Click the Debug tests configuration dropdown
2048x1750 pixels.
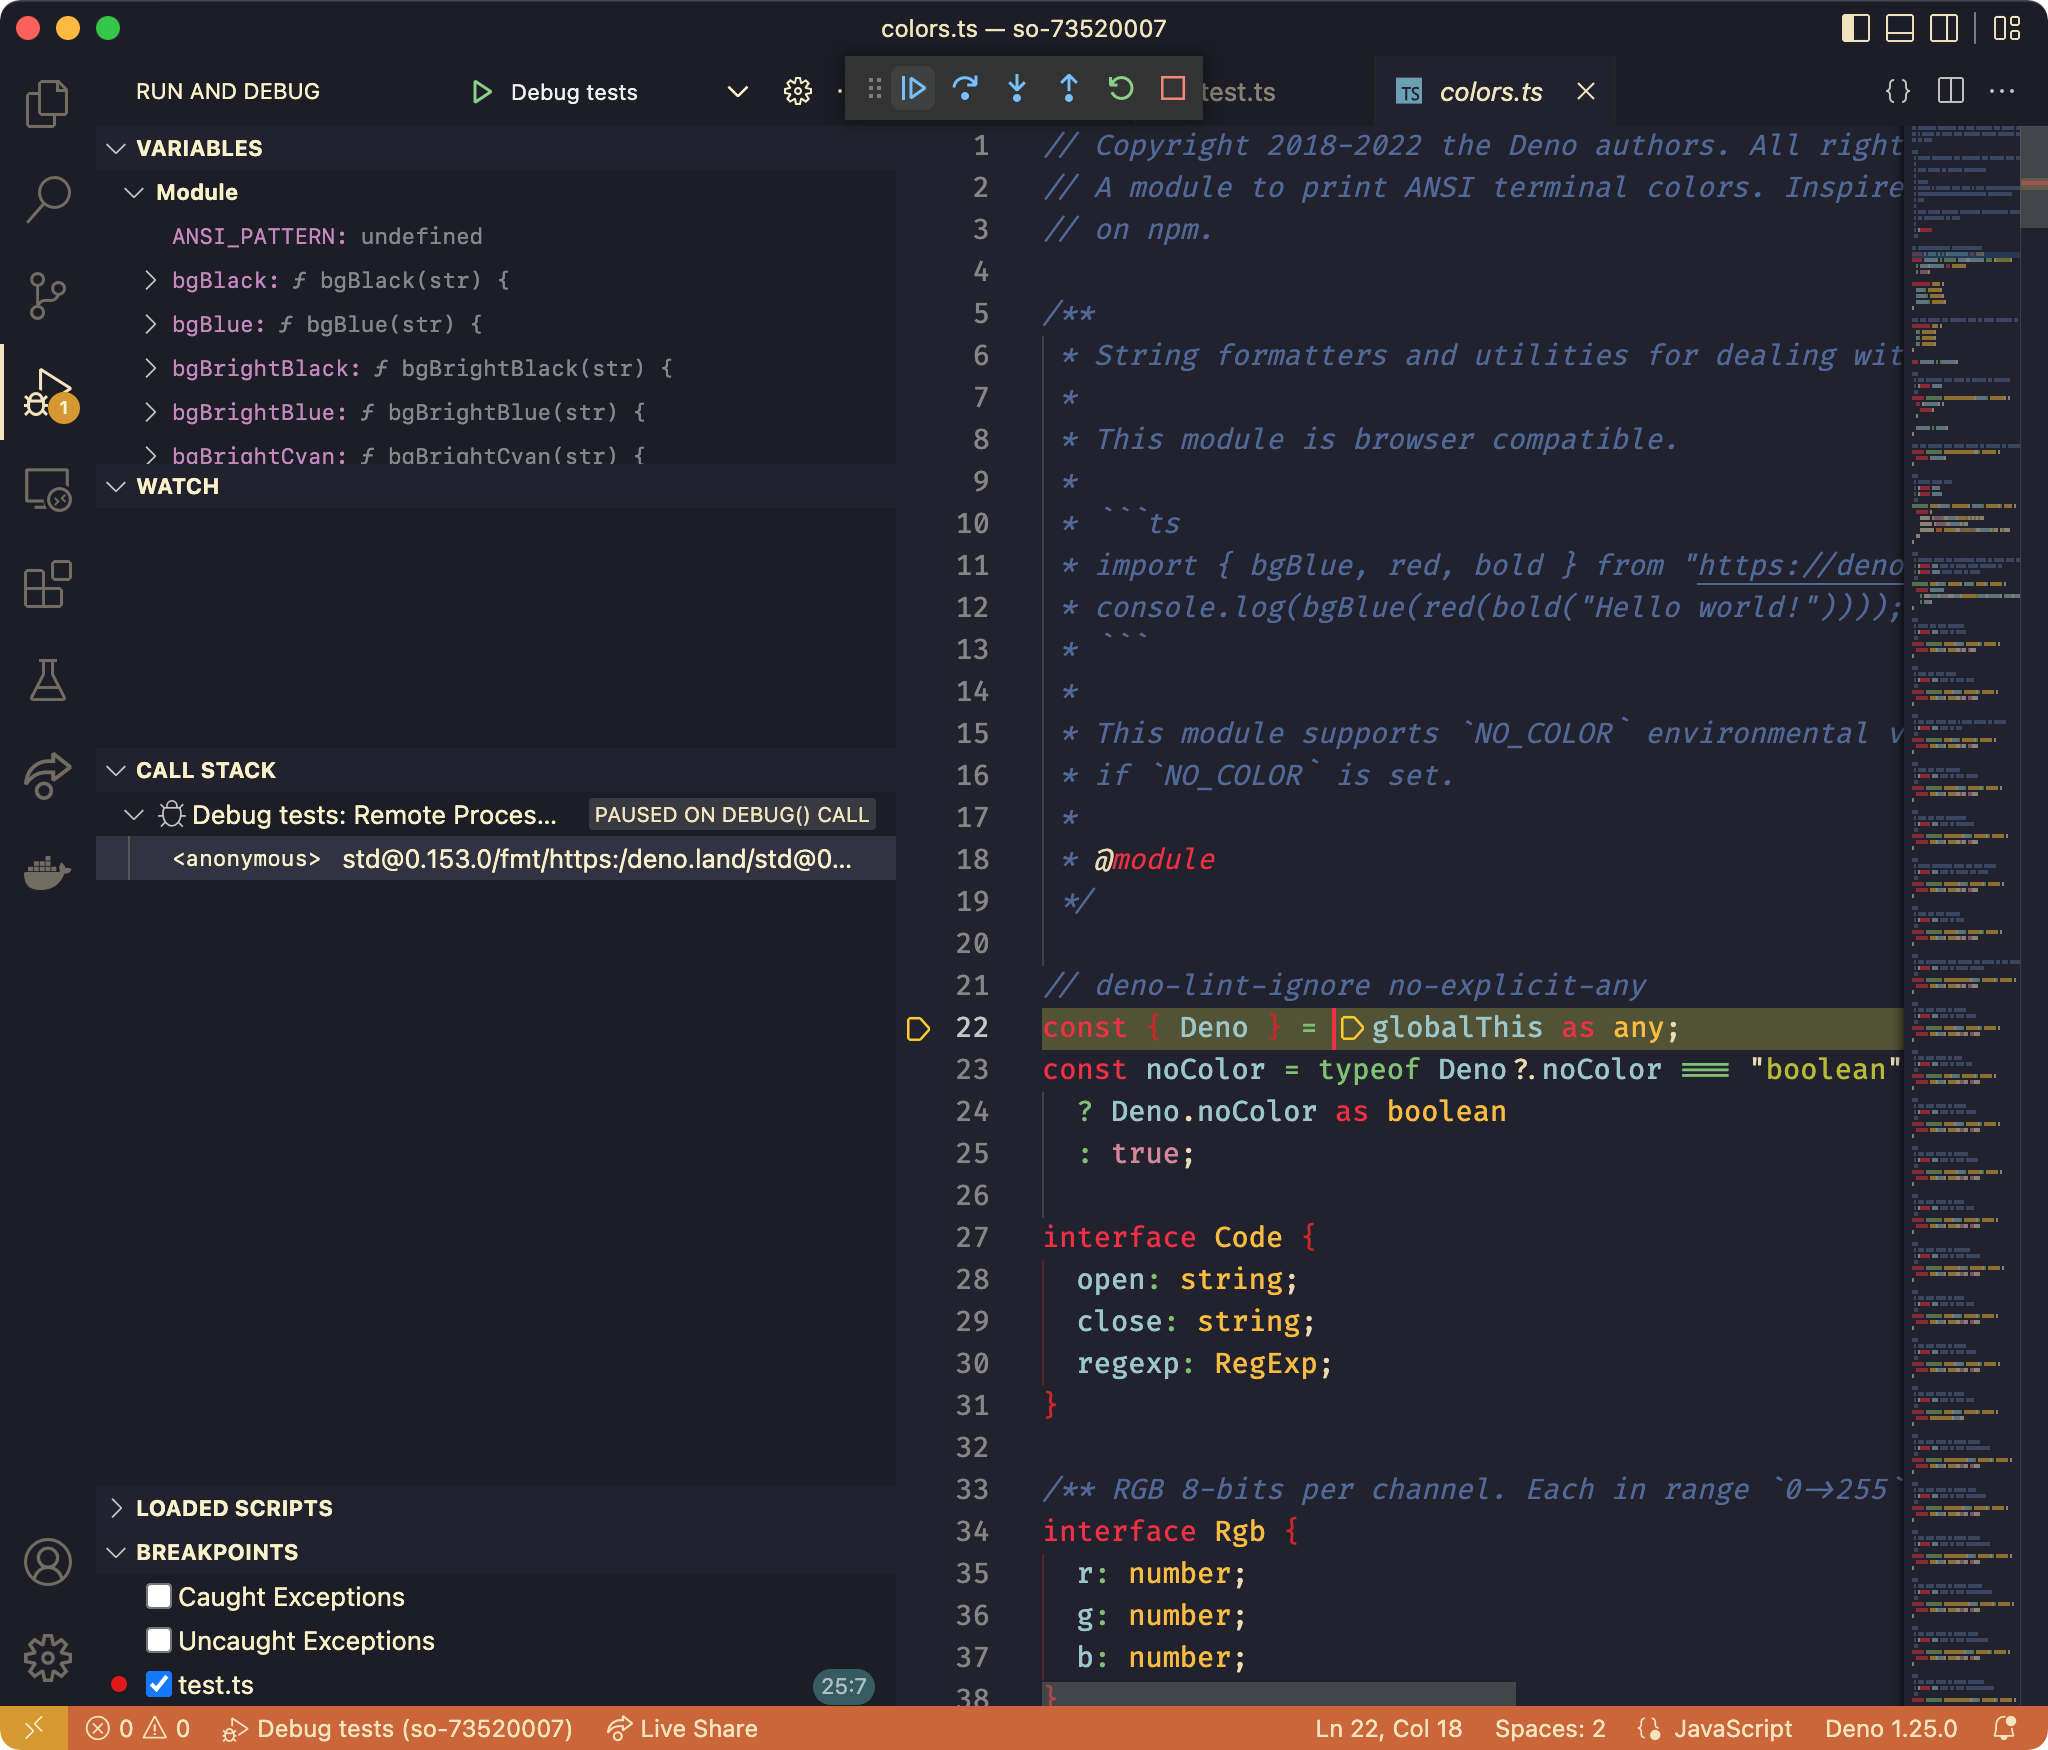(x=738, y=90)
